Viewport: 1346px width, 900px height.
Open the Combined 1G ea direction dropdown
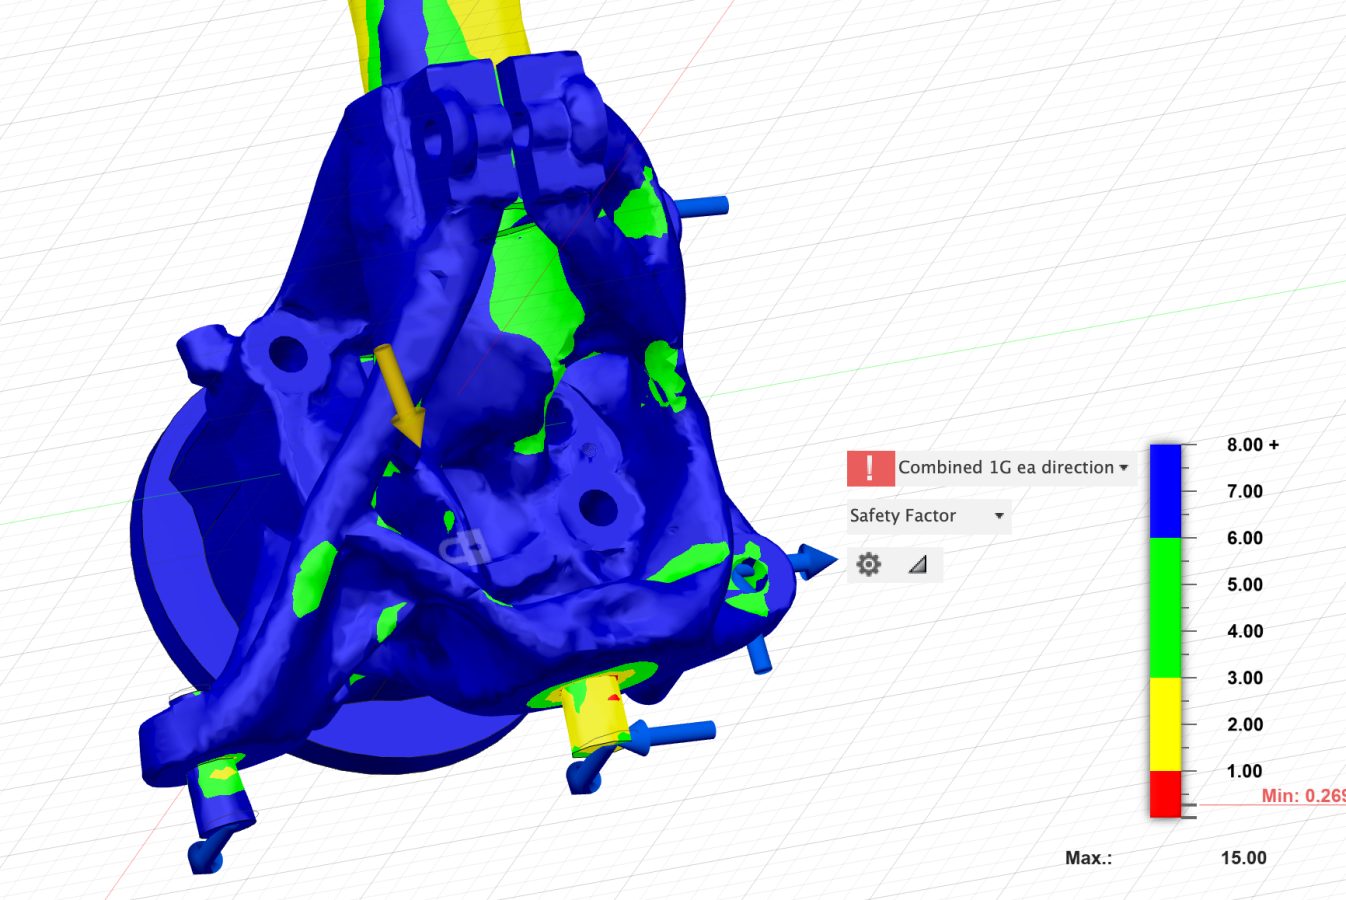click(x=1014, y=468)
